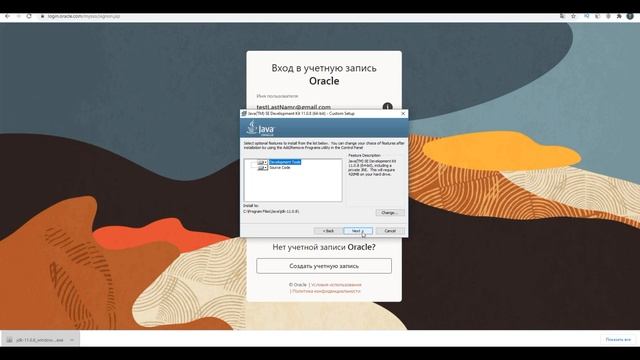
Task: Click Создать учетную запись button
Action: pyautogui.click(x=324, y=266)
